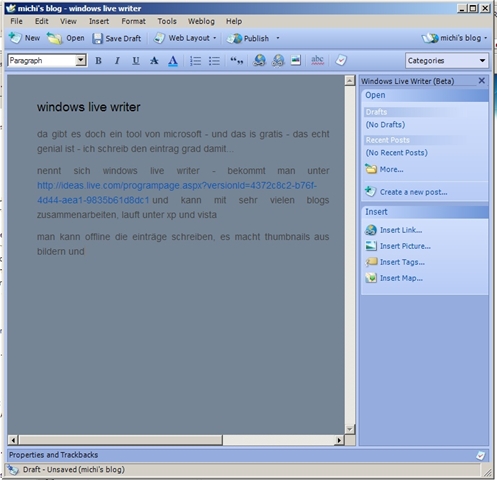Click the Open folder toolbar icon
Viewport: 497px width, 480px height.
(x=54, y=38)
